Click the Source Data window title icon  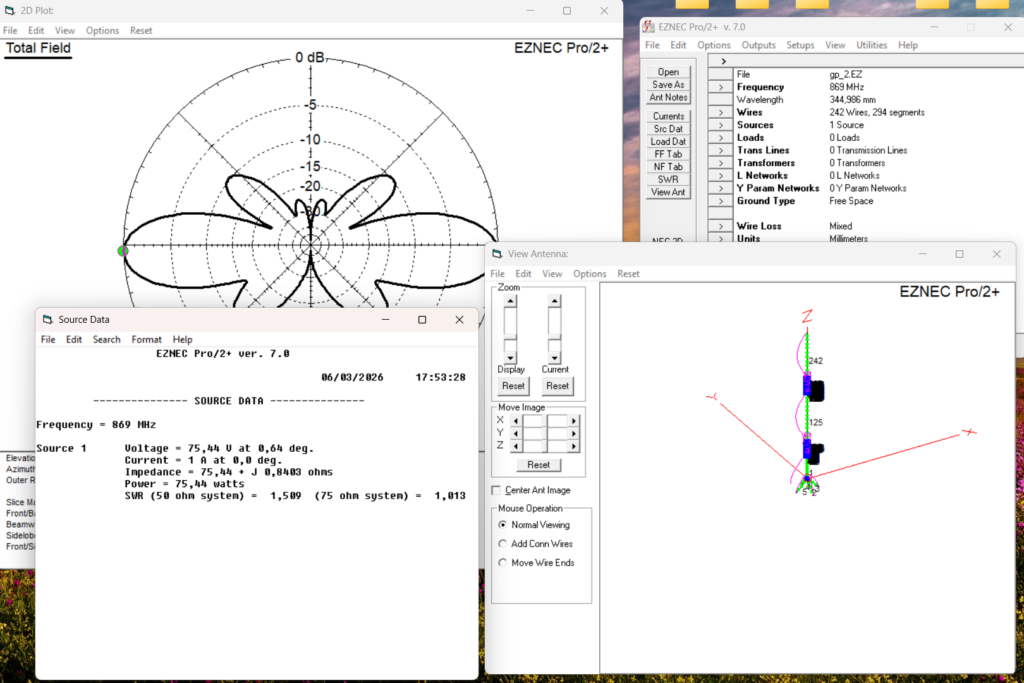[47, 320]
